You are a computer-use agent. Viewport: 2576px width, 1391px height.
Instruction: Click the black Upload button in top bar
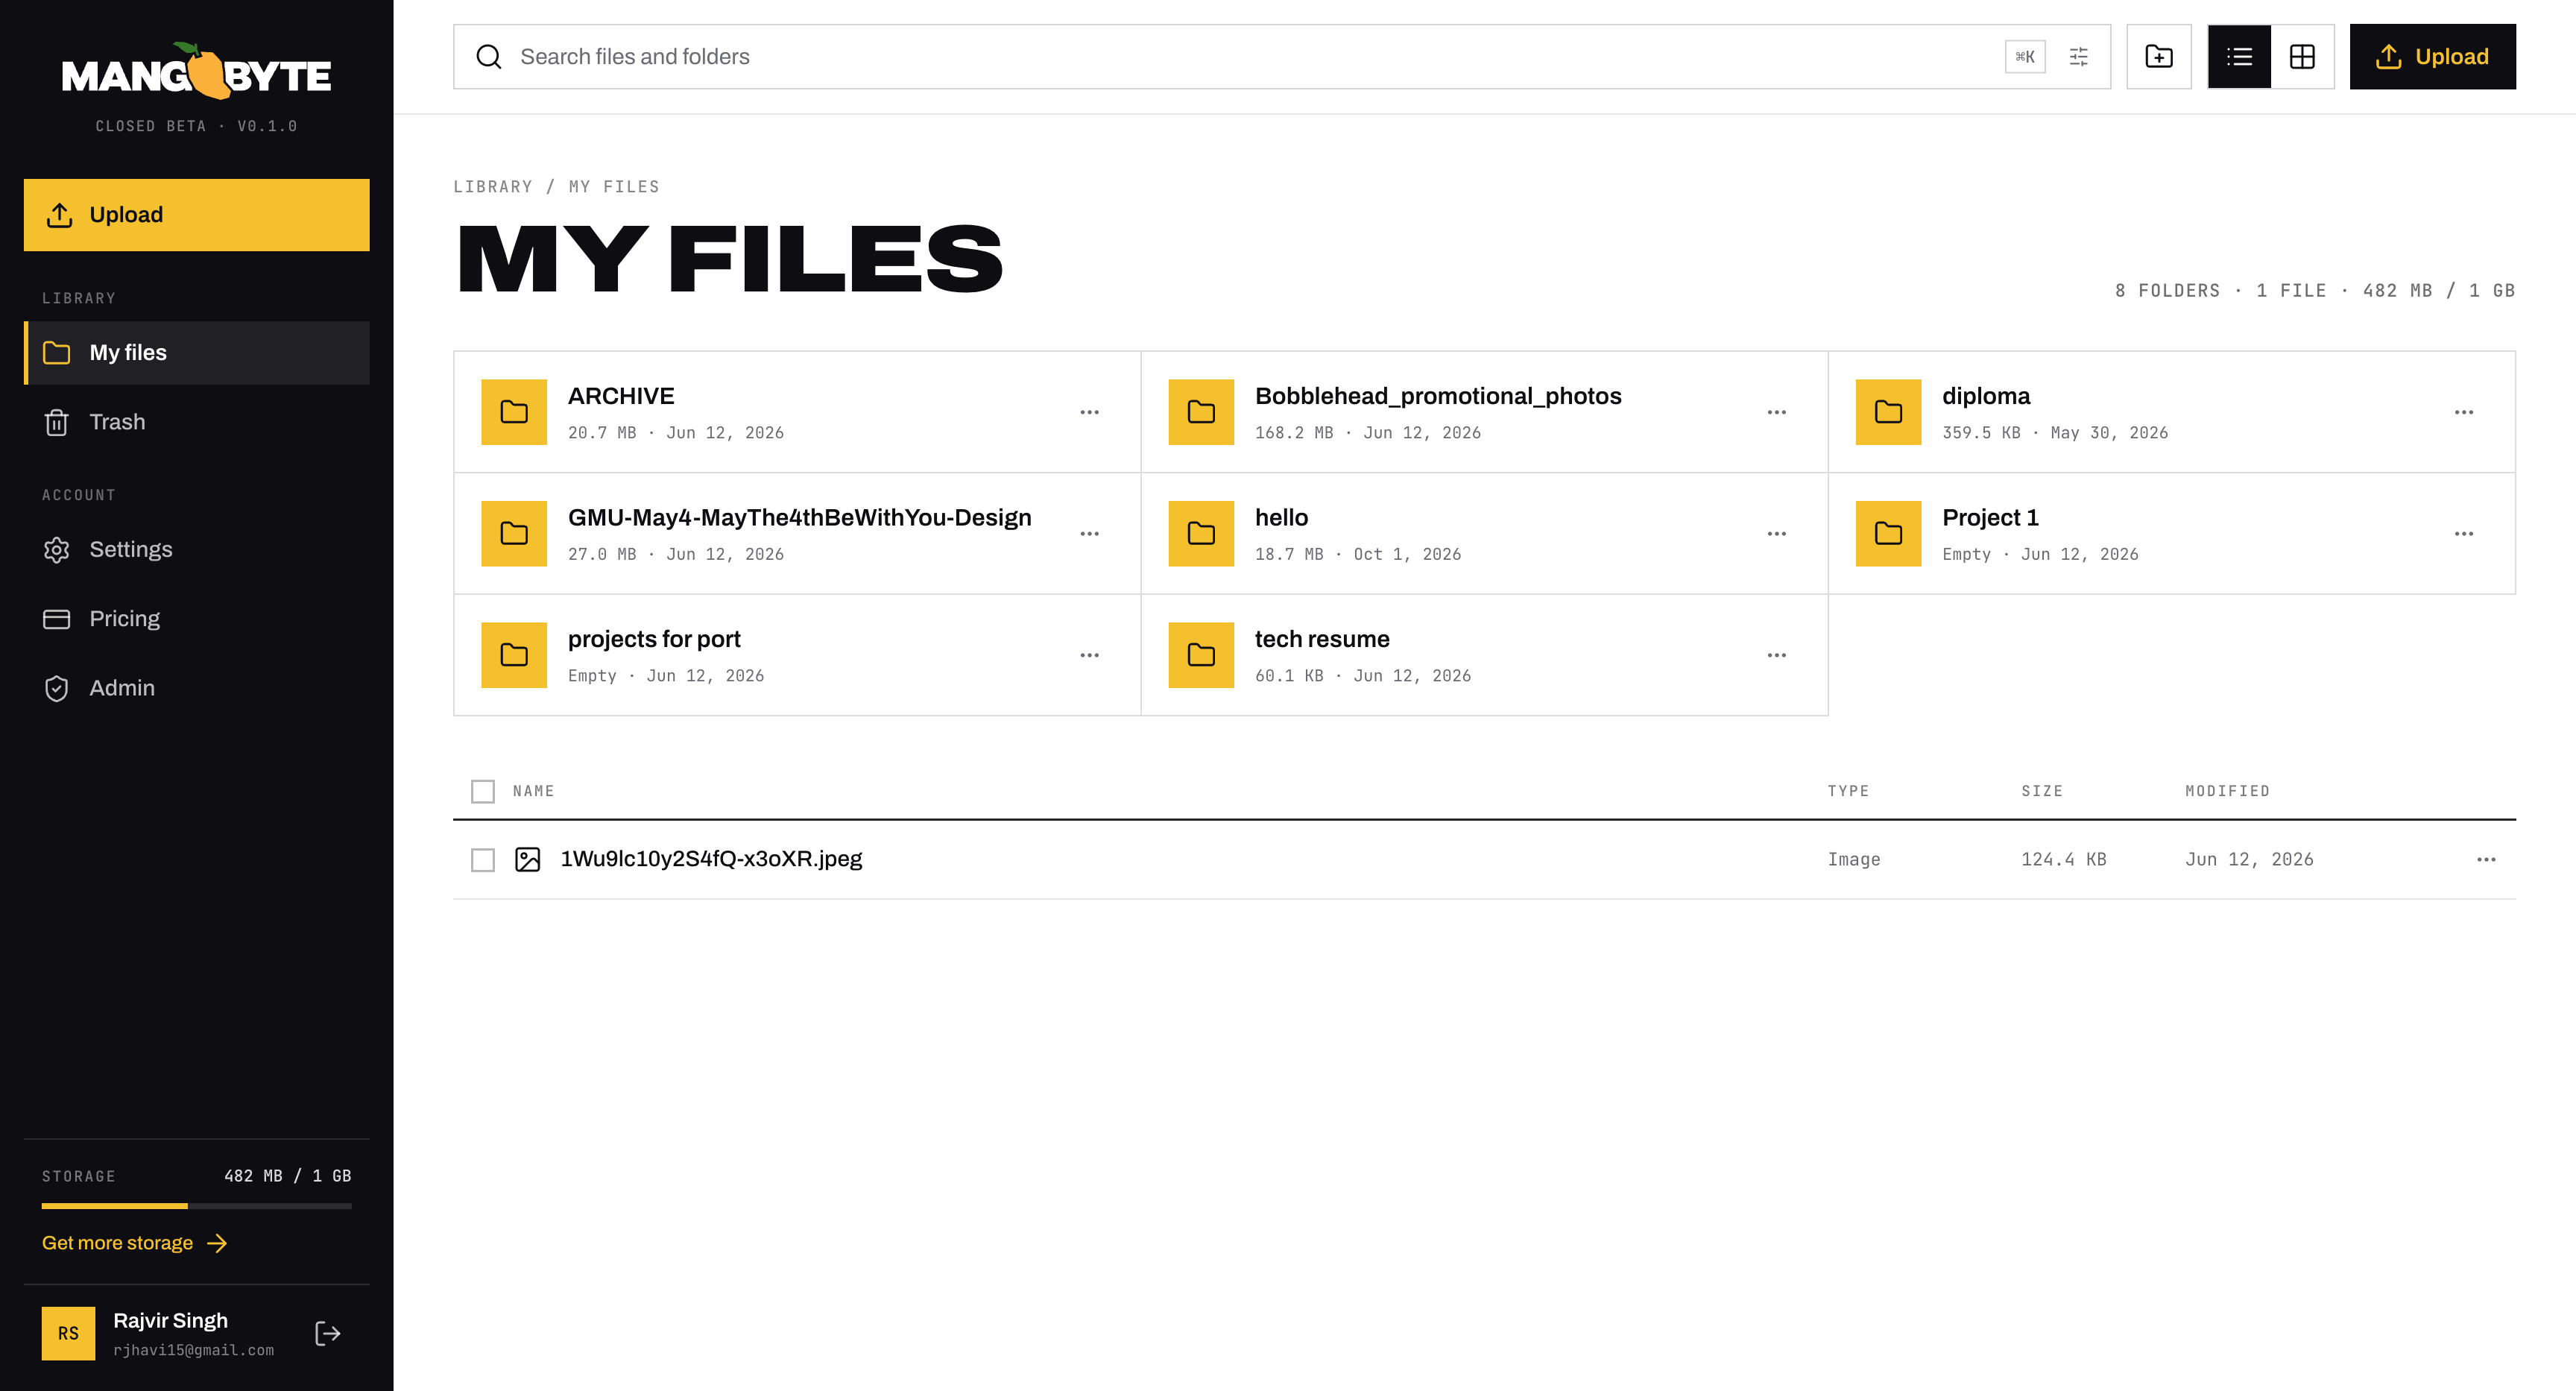[2432, 57]
